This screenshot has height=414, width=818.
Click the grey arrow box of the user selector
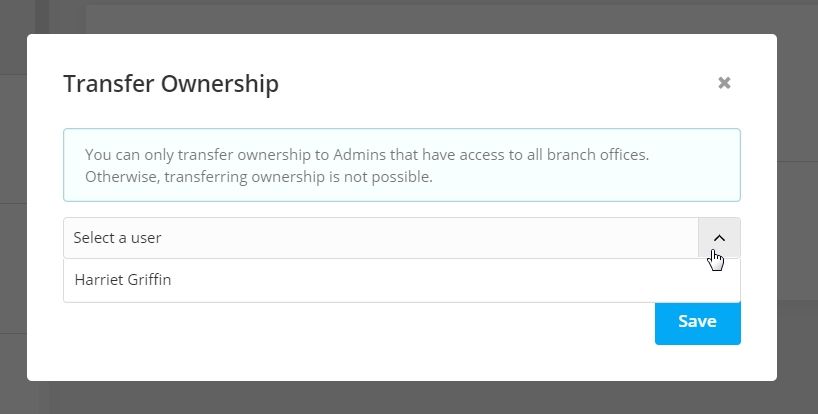[719, 238]
